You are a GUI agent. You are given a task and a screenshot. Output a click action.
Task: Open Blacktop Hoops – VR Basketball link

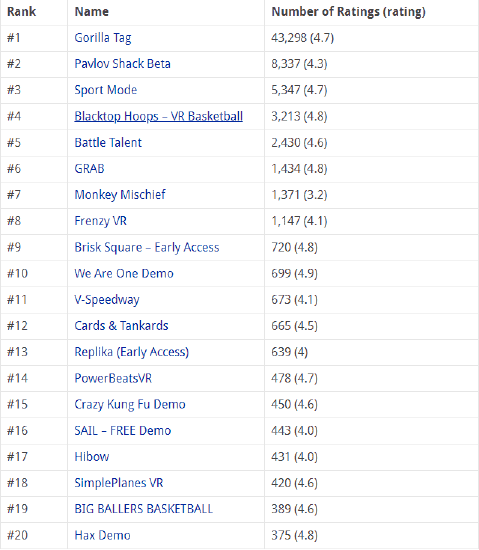[x=158, y=116]
